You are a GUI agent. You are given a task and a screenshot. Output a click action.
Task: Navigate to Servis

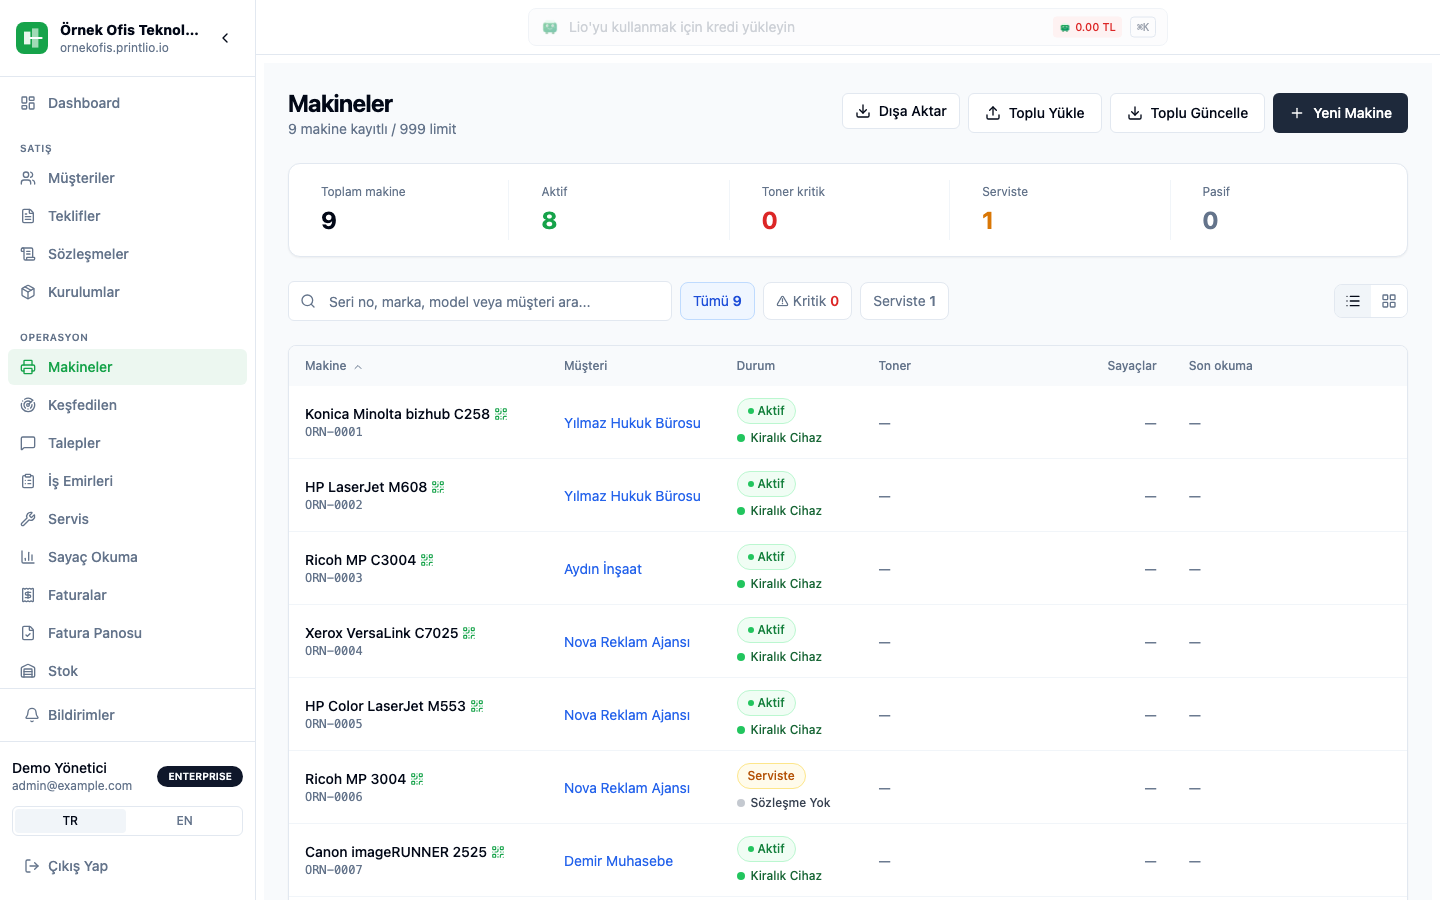(127, 519)
